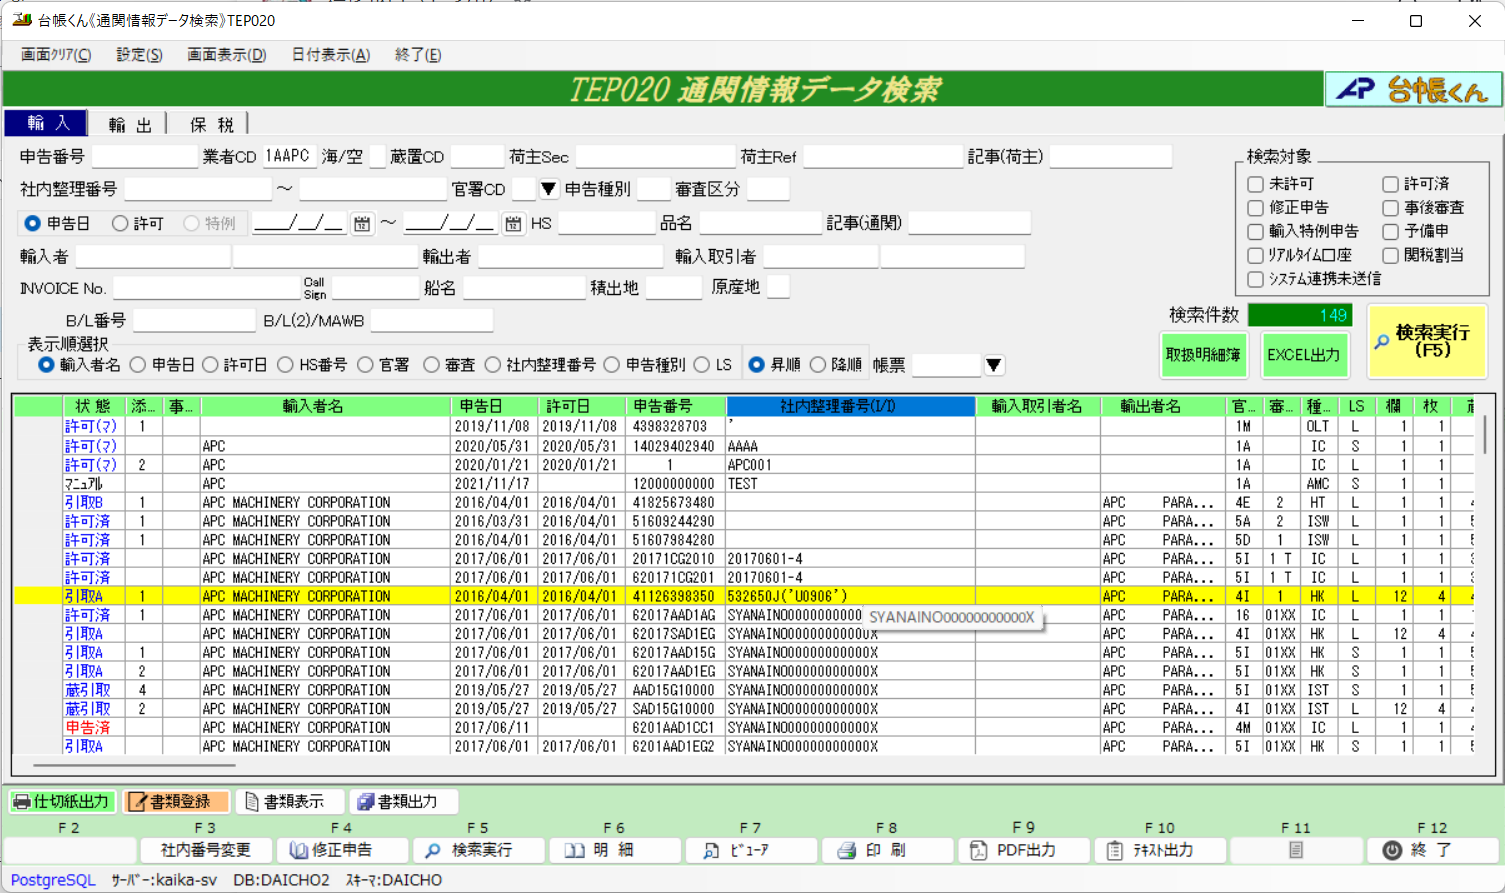Open 明細 details with F6 button
1505x893 pixels.
[x=614, y=850]
